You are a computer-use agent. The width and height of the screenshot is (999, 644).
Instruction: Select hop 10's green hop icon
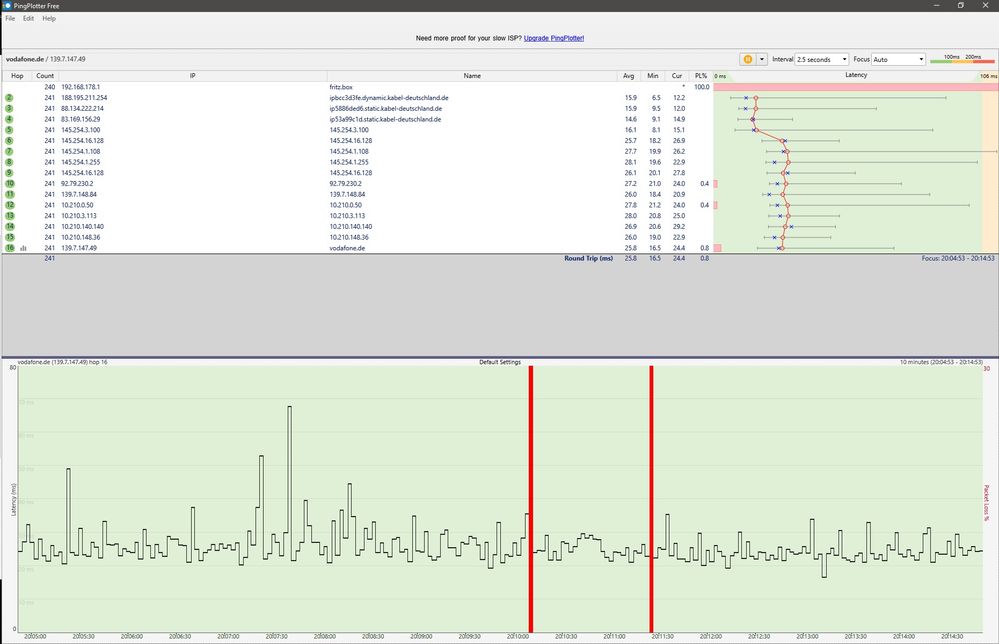click(x=8, y=184)
